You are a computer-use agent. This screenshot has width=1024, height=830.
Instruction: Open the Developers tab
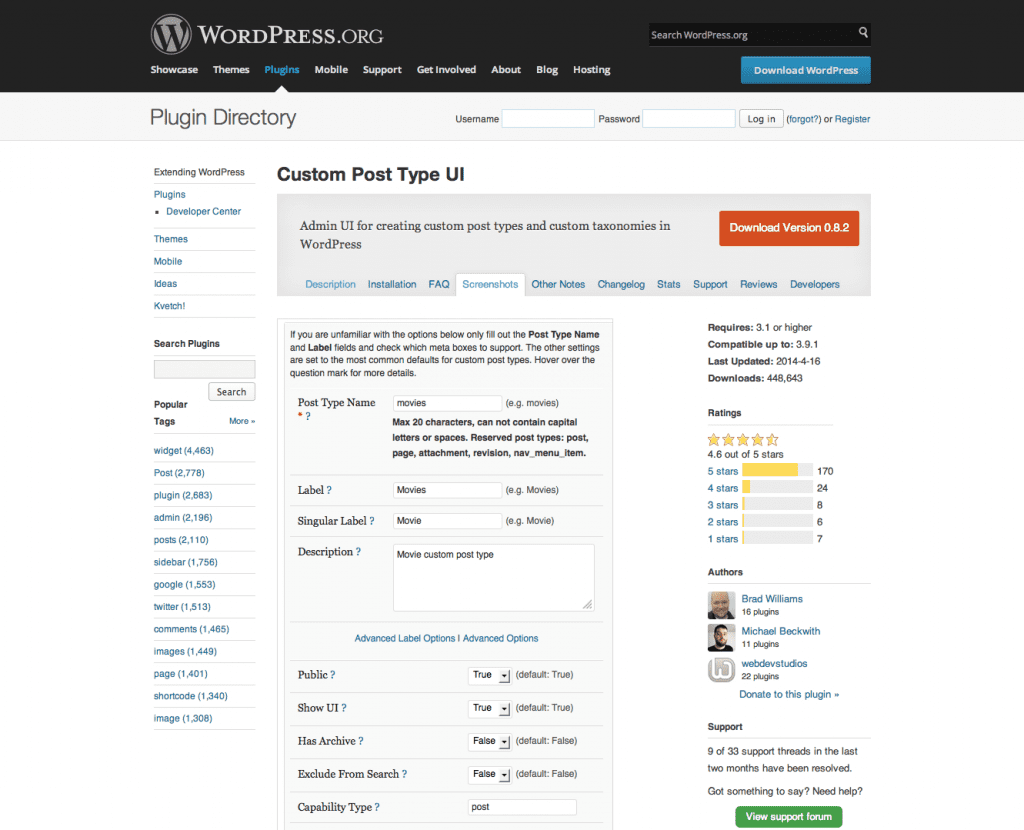[814, 285]
